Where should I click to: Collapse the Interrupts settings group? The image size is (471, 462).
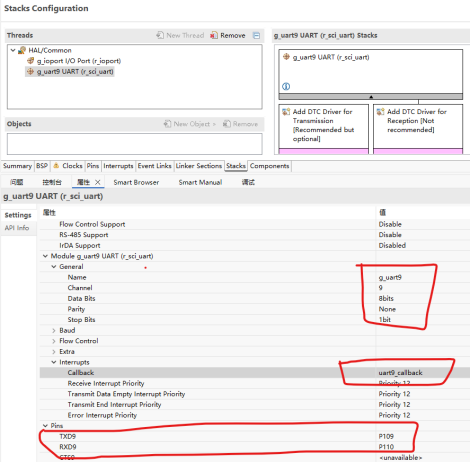pyautogui.click(x=54, y=362)
